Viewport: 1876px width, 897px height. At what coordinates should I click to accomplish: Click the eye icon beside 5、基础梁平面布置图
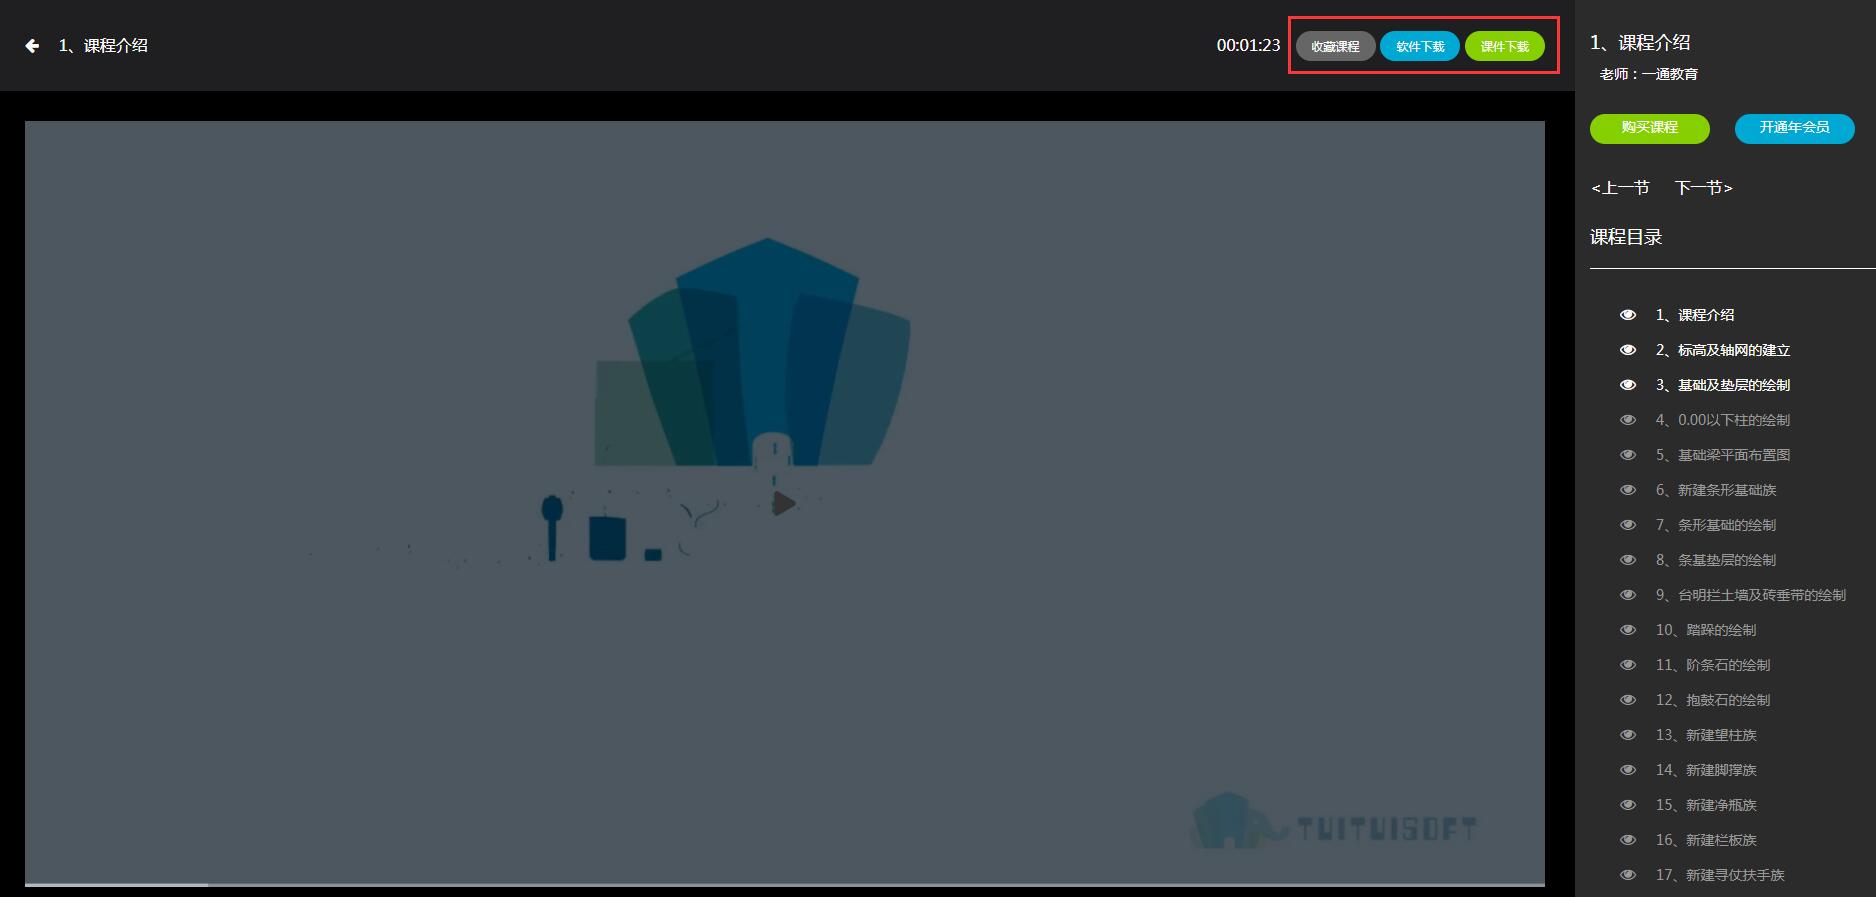1628,455
